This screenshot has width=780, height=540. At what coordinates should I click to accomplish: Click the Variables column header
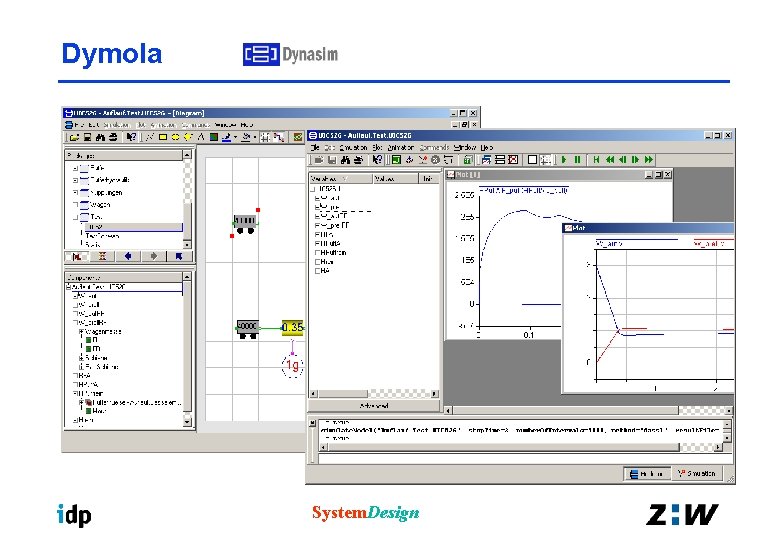[340, 179]
